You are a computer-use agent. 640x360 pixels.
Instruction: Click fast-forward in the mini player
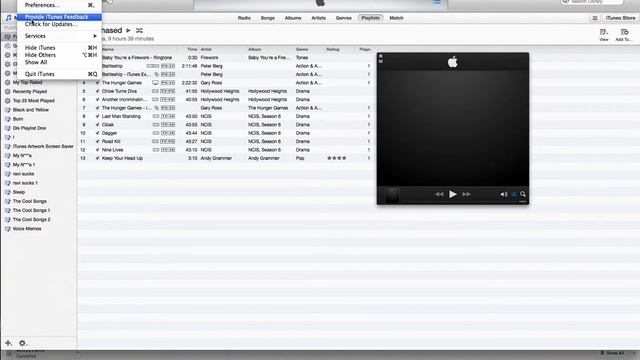[x=466, y=194]
